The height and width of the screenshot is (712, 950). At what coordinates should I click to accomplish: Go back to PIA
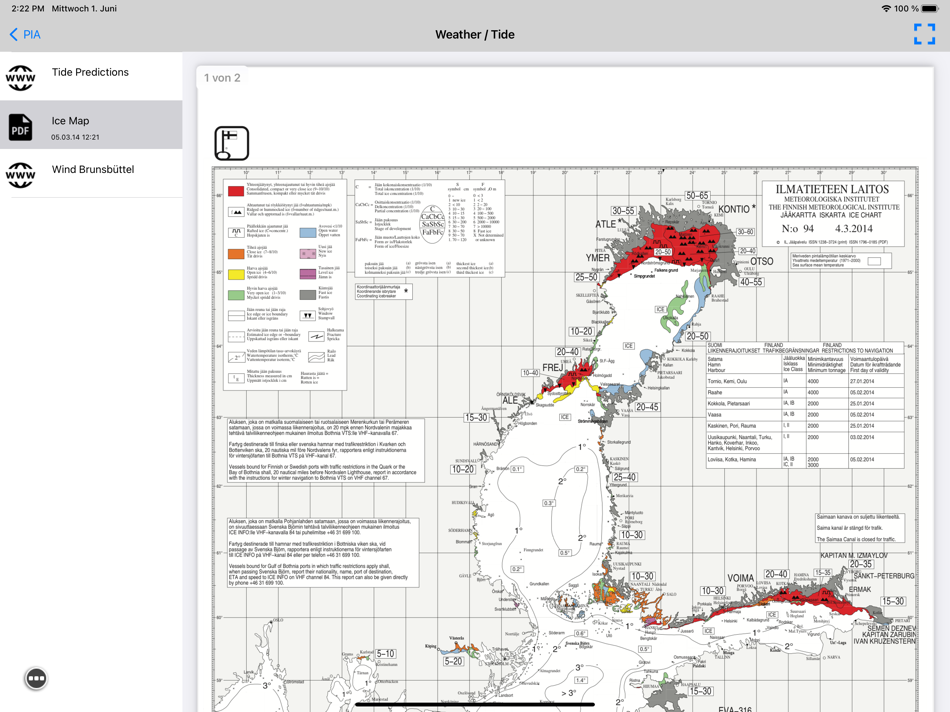[25, 35]
